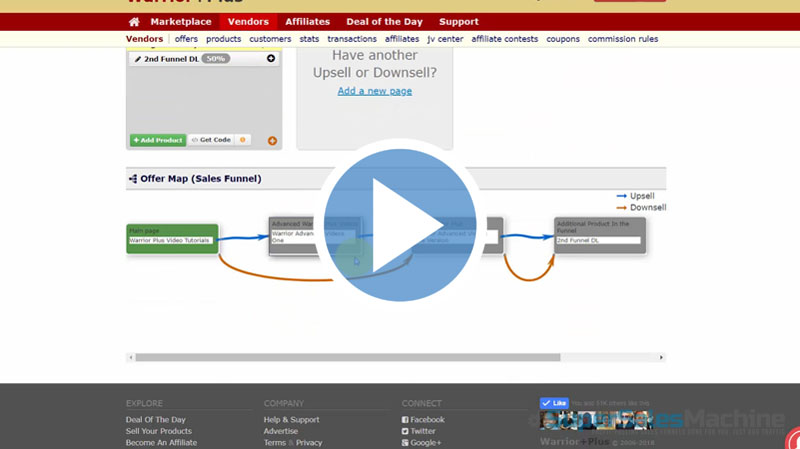Click the Offer Map sitemap icon
The image size is (800, 449).
(x=133, y=179)
